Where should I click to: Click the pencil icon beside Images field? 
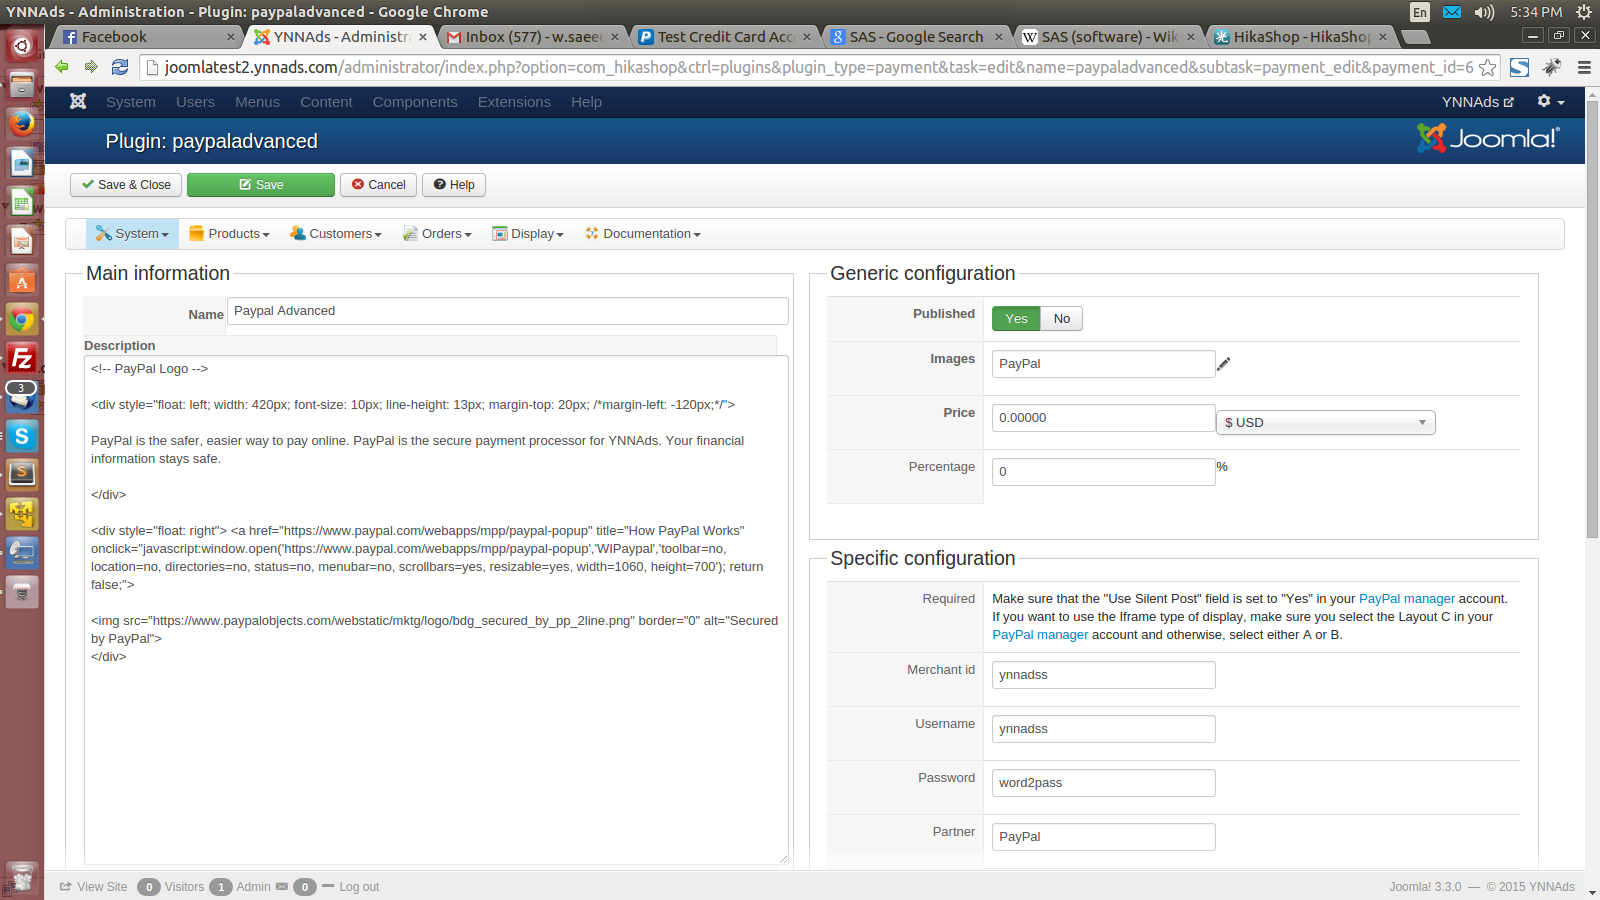click(1224, 364)
